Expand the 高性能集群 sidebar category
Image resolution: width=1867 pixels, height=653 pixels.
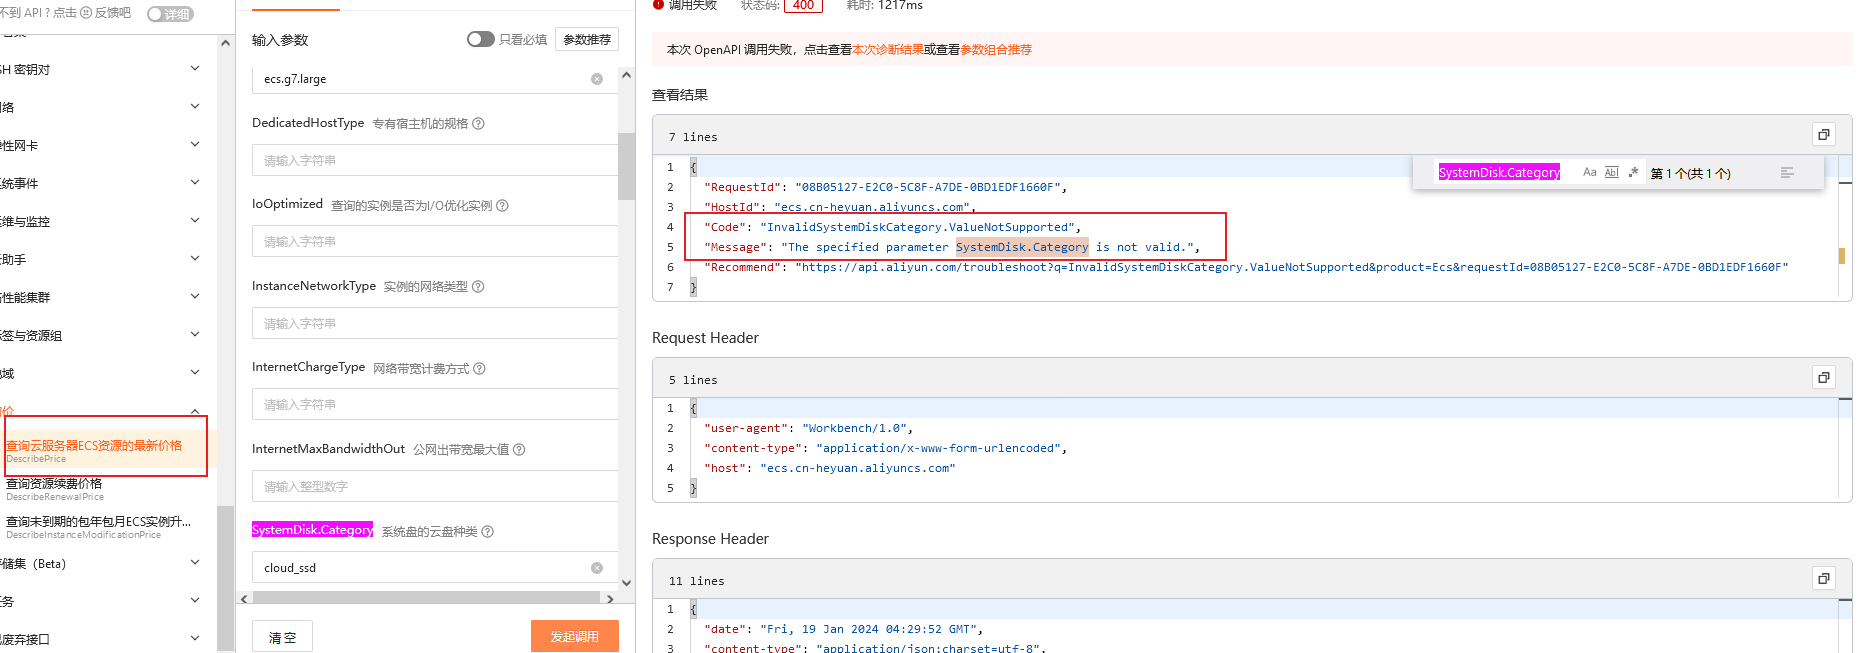(195, 296)
